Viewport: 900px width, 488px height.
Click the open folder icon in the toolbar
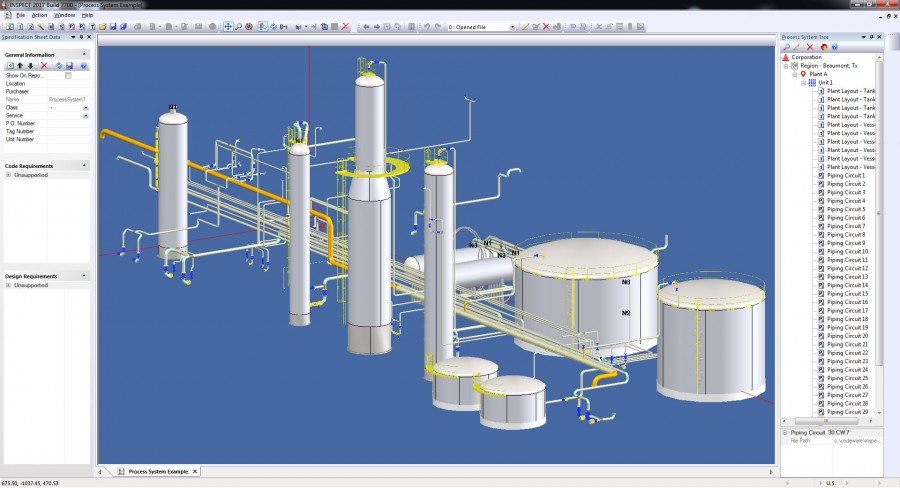[x=103, y=26]
